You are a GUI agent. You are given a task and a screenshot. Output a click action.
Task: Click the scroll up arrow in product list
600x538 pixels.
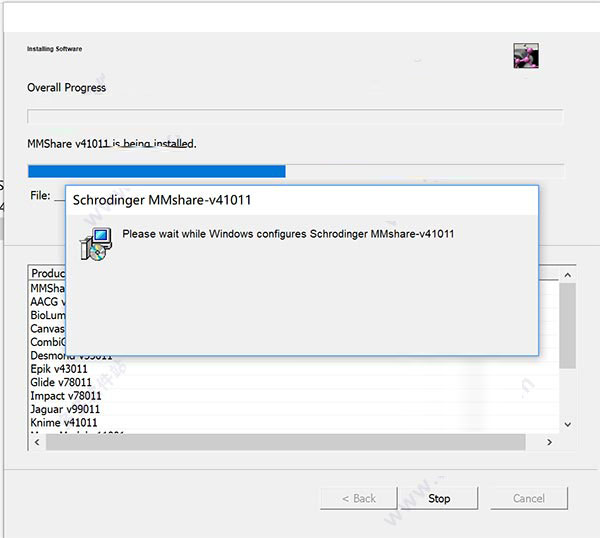click(x=567, y=275)
